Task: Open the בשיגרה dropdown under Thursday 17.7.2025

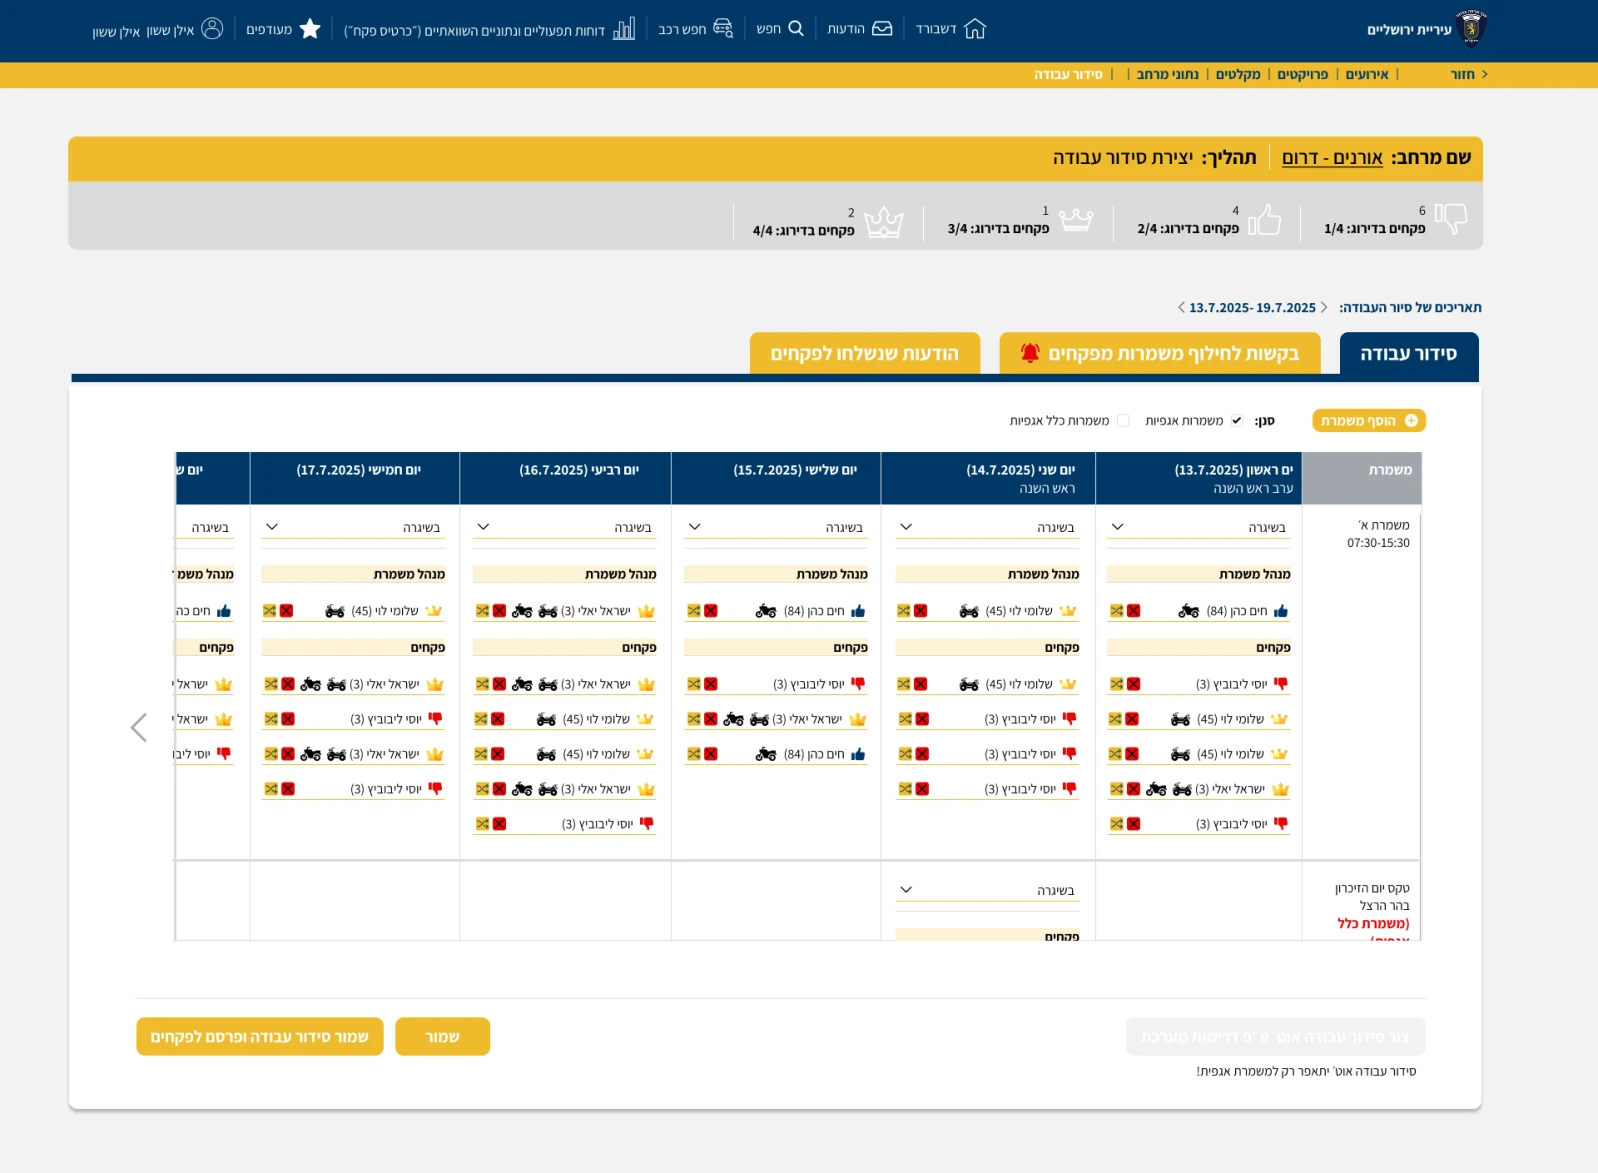Action: tap(353, 527)
